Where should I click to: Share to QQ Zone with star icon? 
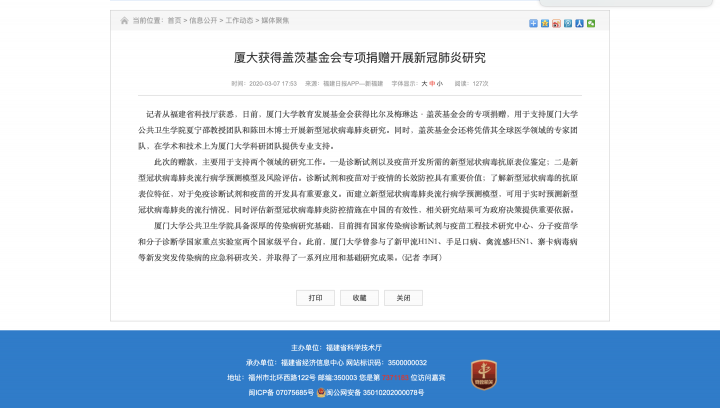(545, 23)
